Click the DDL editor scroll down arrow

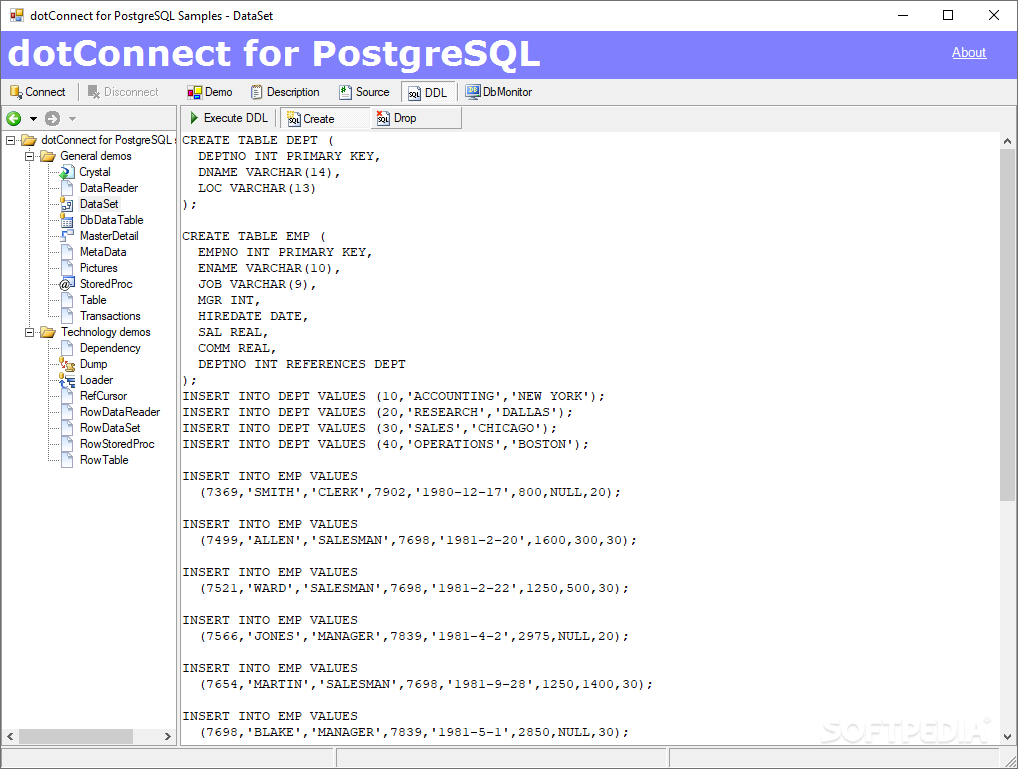(1007, 737)
